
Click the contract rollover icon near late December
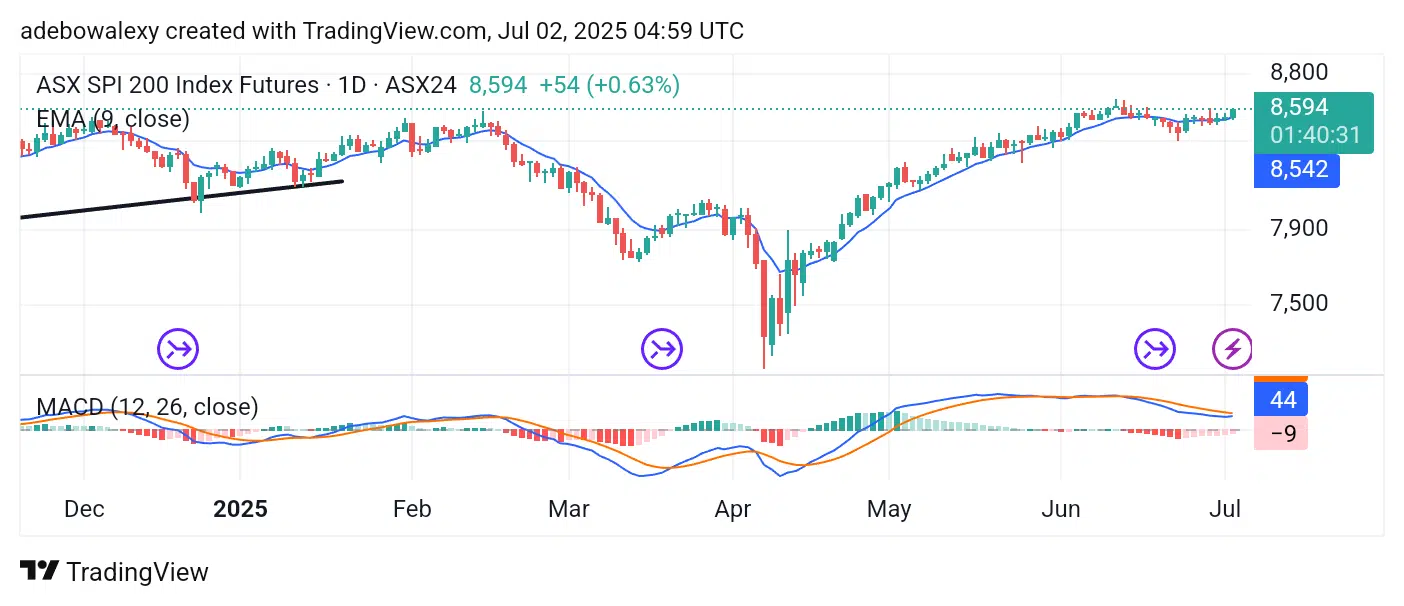point(178,349)
